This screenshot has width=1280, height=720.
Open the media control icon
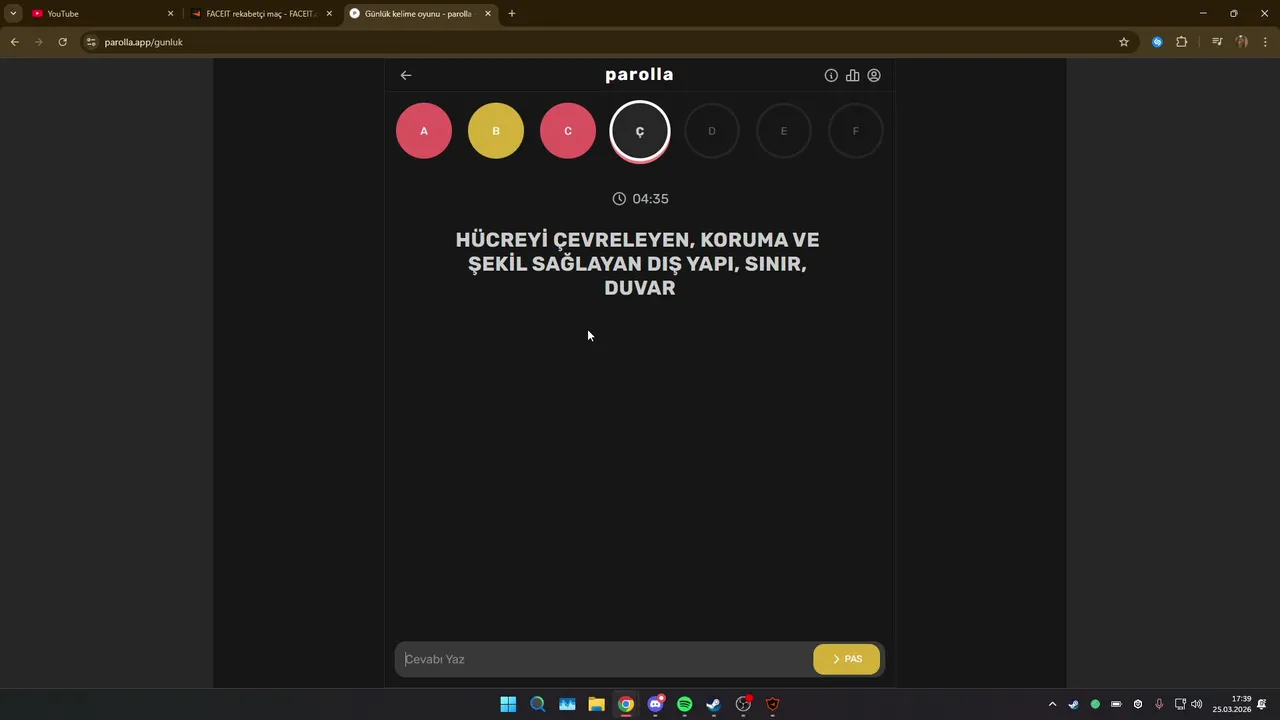[x=1217, y=42]
